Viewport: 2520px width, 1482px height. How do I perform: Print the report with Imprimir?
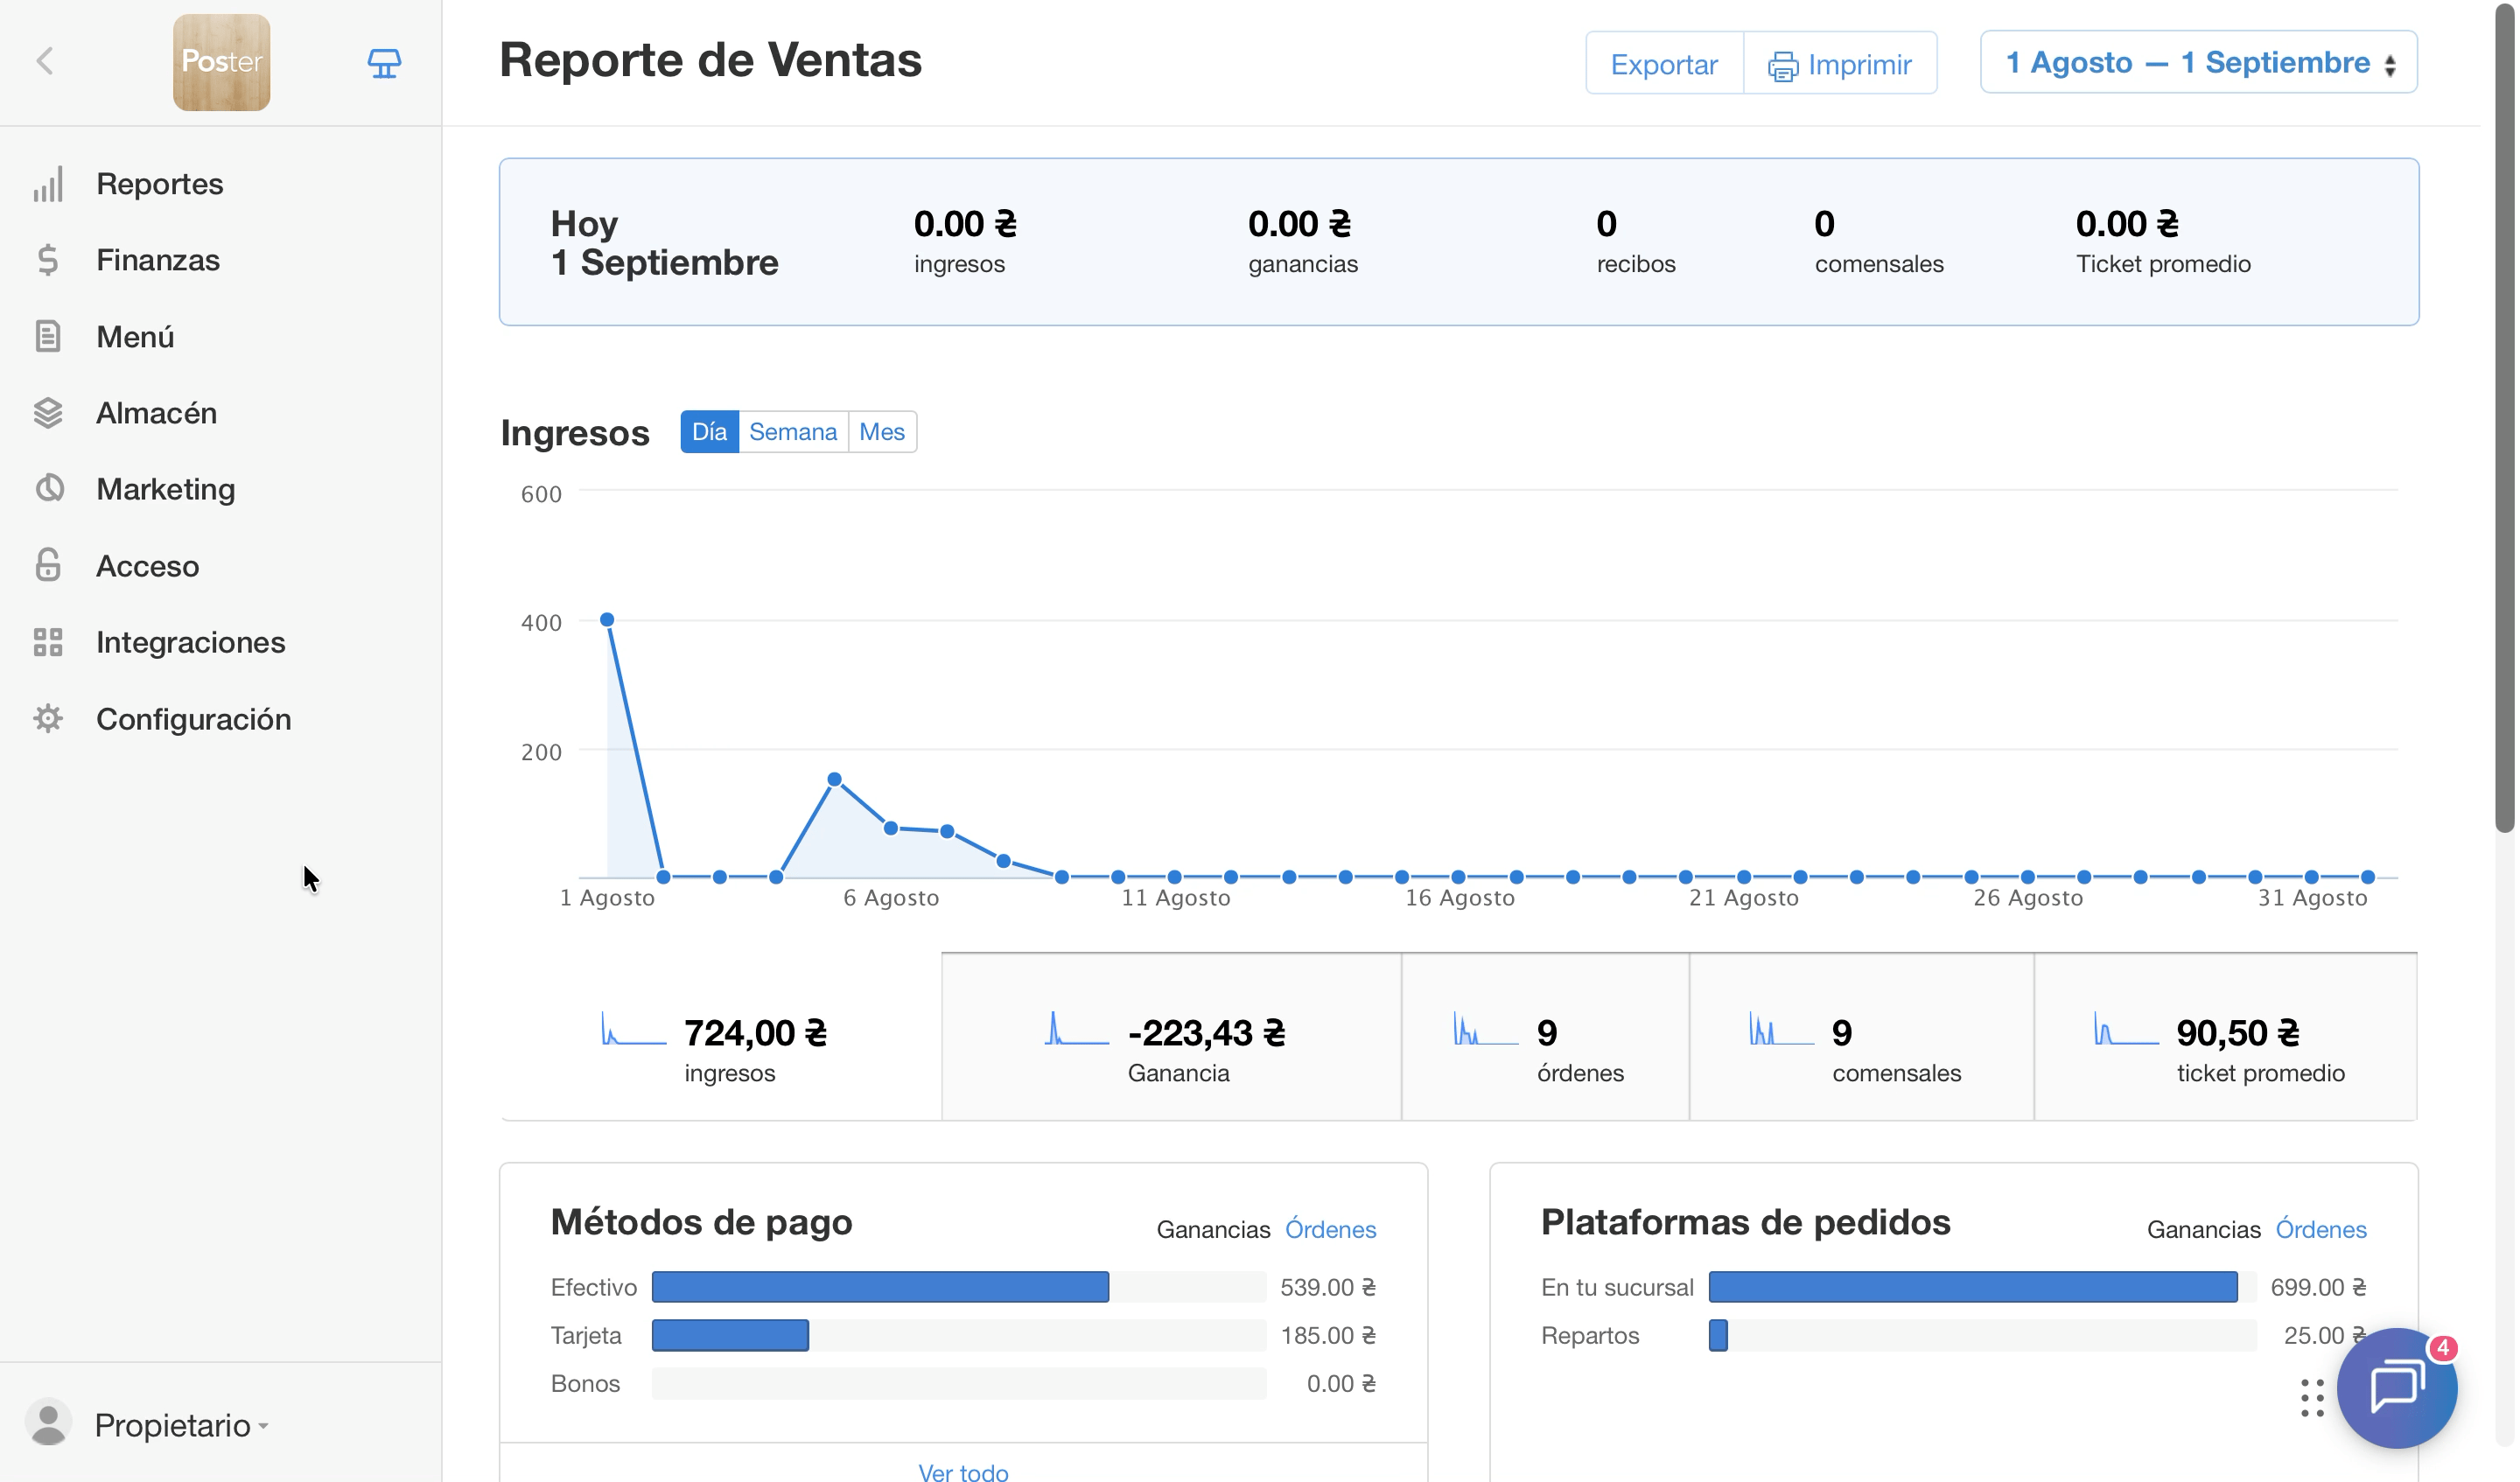[x=1840, y=64]
